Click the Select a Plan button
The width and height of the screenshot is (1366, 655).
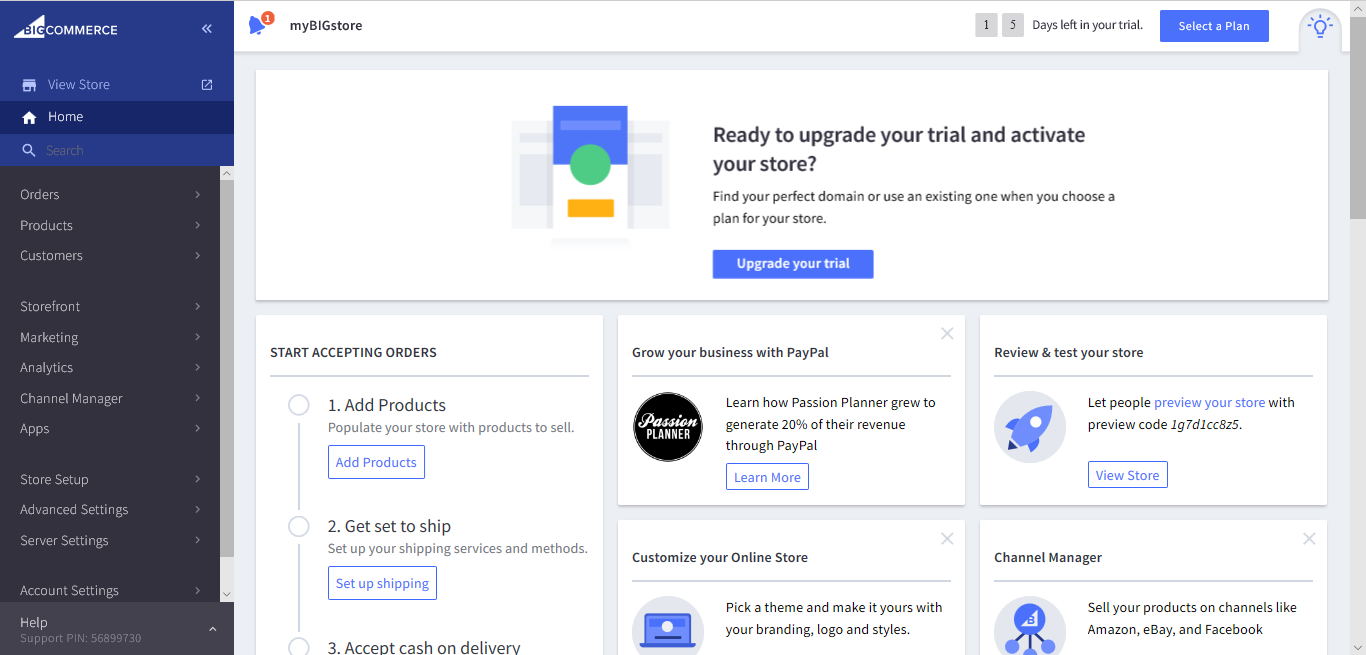[1213, 26]
